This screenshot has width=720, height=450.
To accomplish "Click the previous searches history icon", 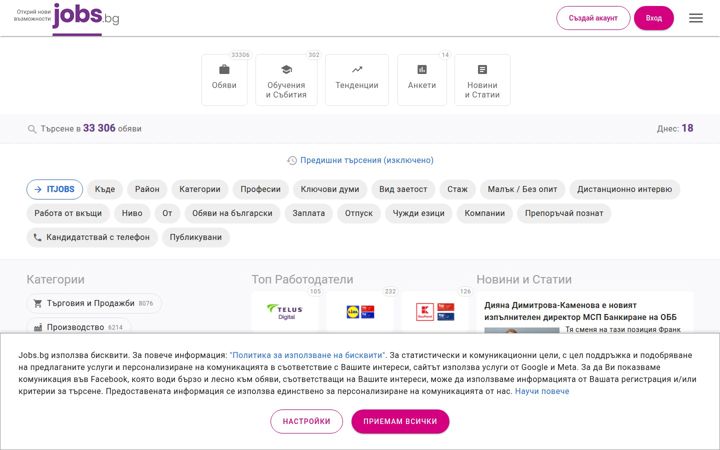I will (x=292, y=160).
